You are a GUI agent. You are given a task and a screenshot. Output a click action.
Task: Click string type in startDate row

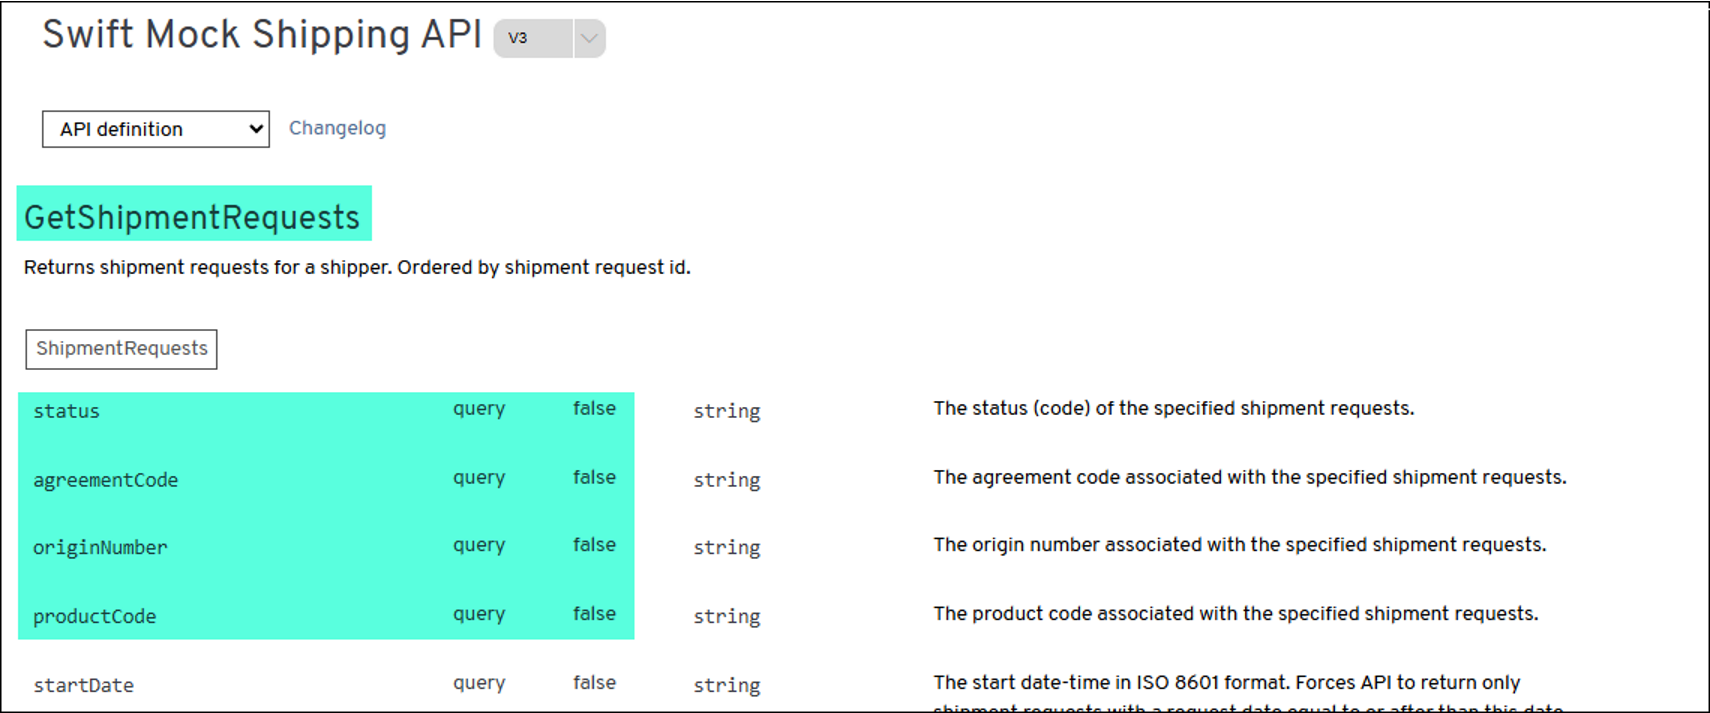(x=726, y=685)
